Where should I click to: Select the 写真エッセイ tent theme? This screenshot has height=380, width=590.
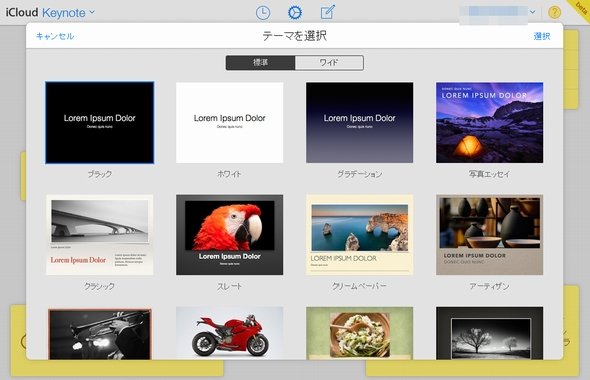490,123
